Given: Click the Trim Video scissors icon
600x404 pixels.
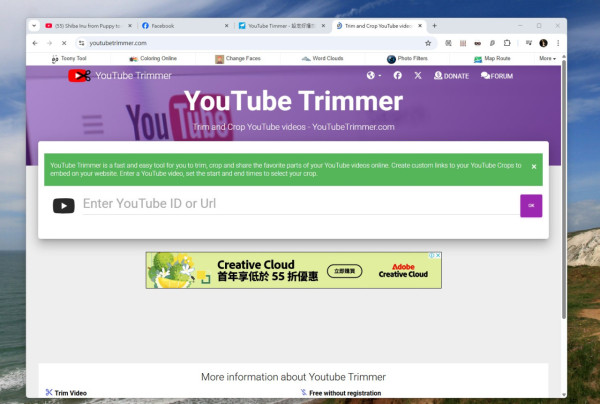Looking at the screenshot, I should pyautogui.click(x=49, y=392).
